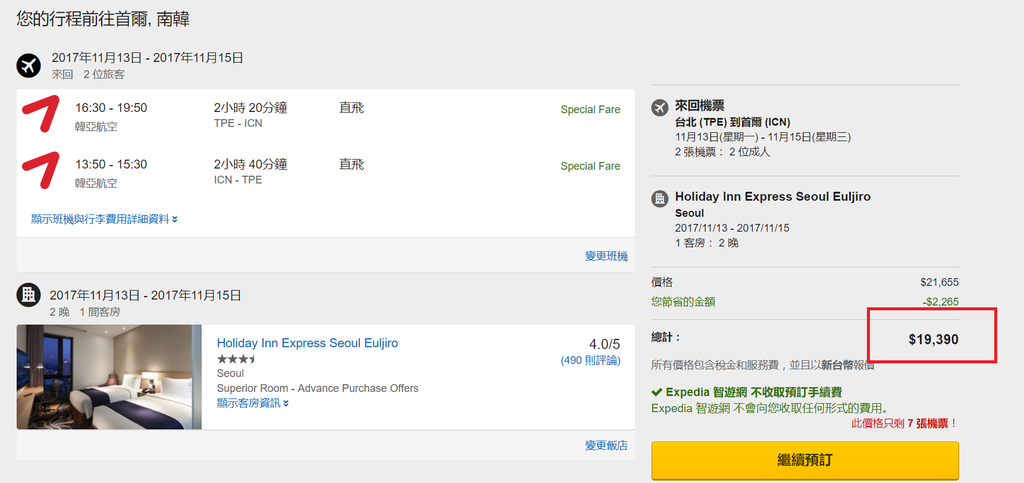Click the 來回機票 summary heading
Viewport: 1024px width, 483px height.
click(x=699, y=106)
